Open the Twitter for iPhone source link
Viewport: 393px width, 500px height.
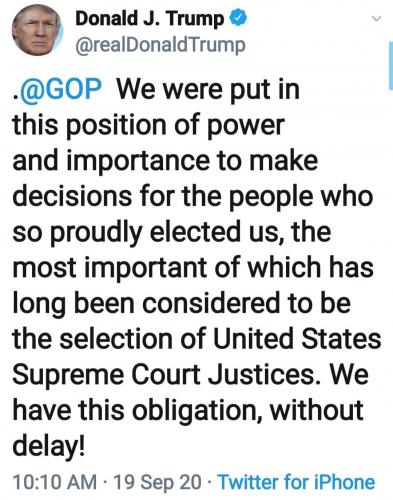pos(296,482)
